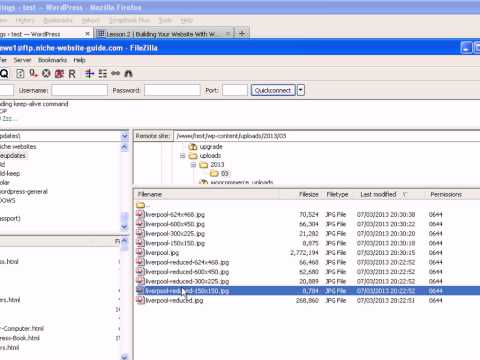This screenshot has width=480, height=360.
Task: Click local file list scroll down arrow
Action: pos(124,356)
